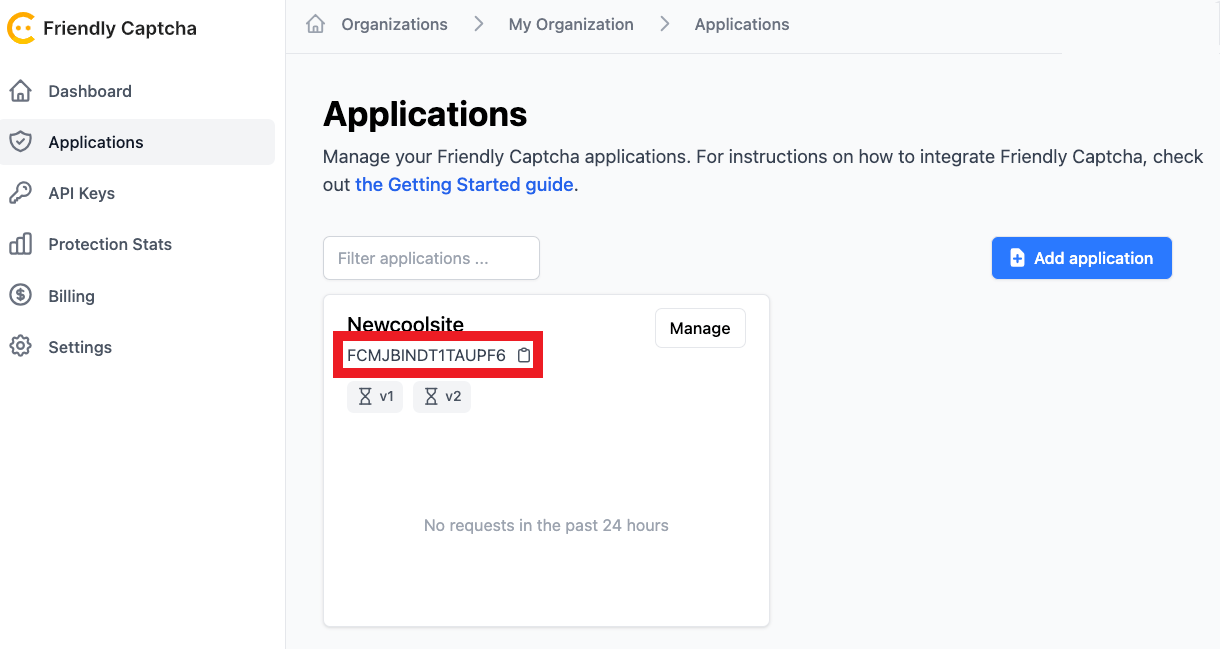Click the hourglass icon on v1 badge
The image size is (1220, 649).
[x=365, y=397]
